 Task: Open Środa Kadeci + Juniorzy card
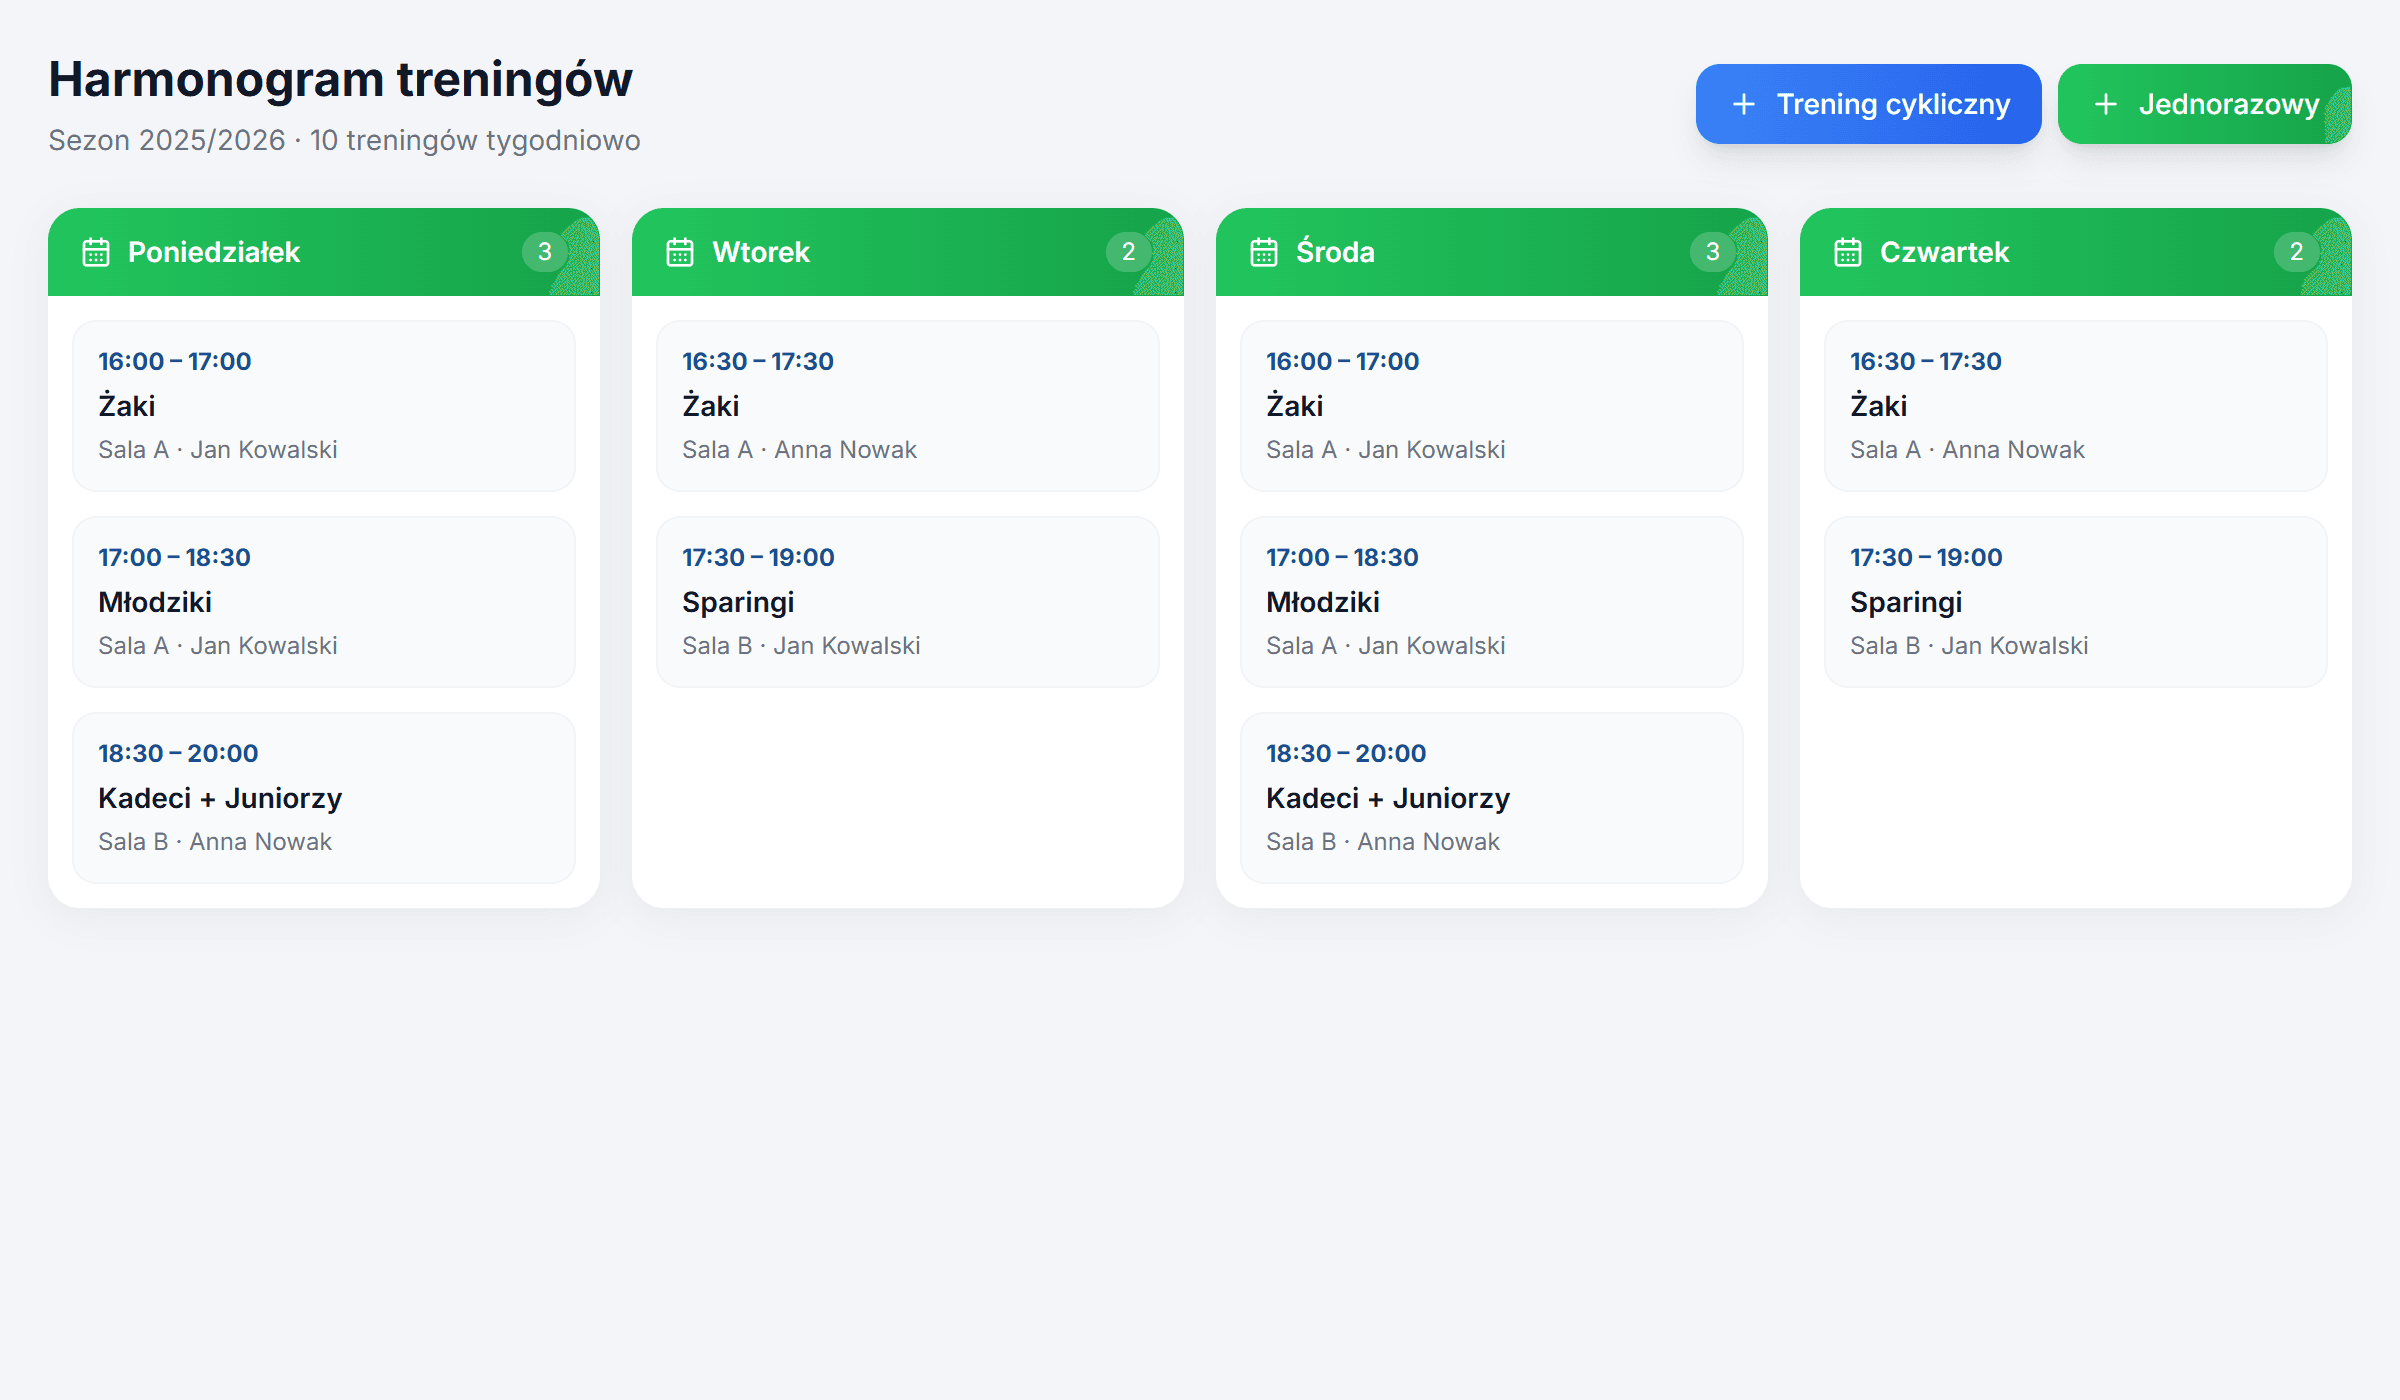tap(1492, 798)
